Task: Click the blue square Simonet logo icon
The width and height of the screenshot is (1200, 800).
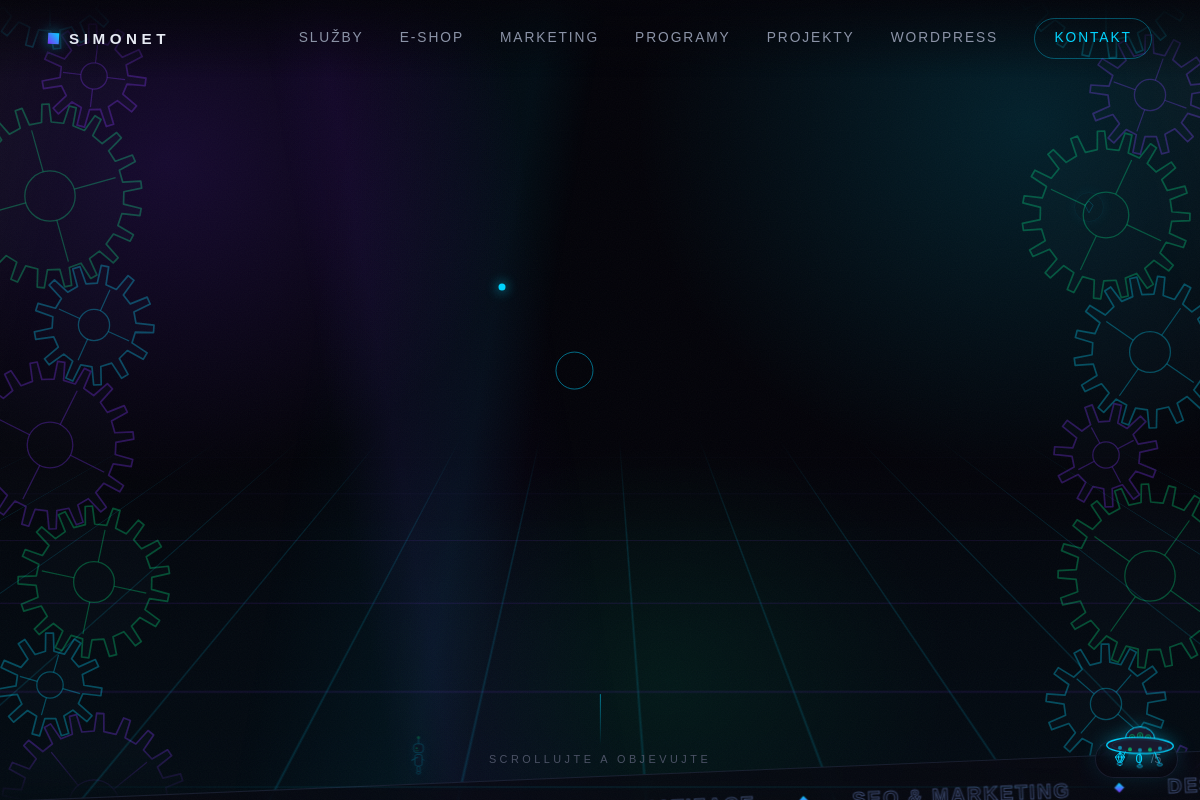Action: click(x=54, y=38)
